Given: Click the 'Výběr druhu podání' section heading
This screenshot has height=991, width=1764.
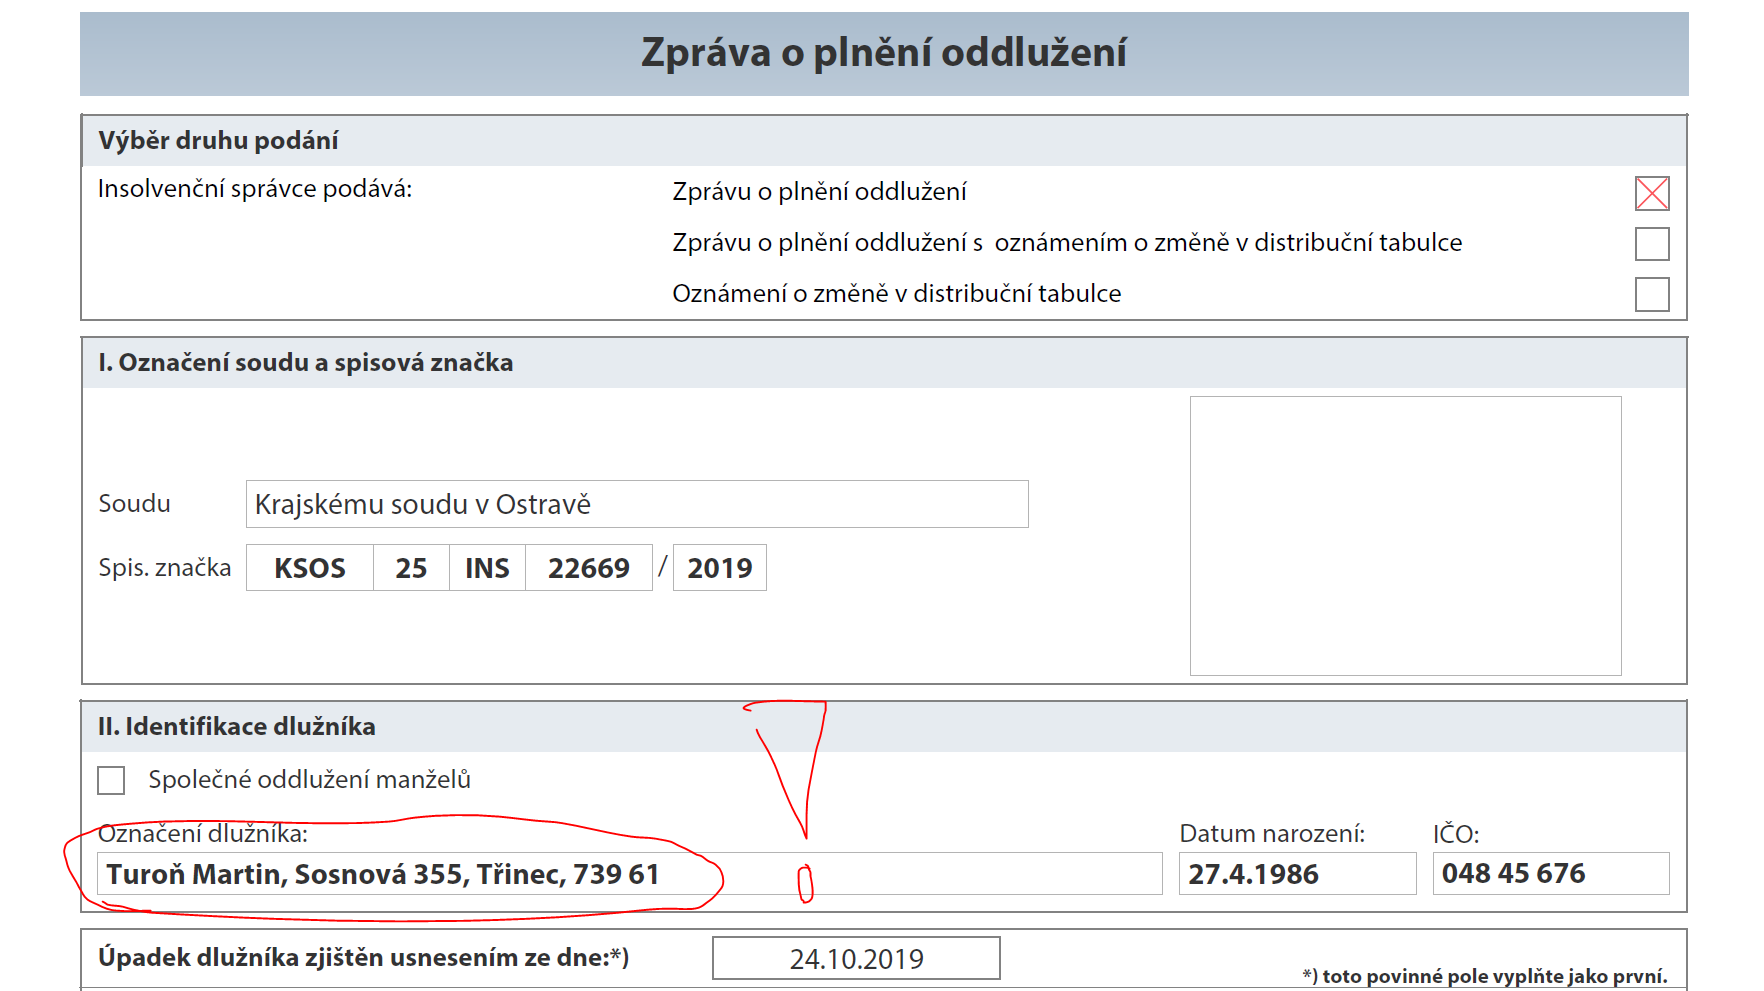Looking at the screenshot, I should [218, 141].
